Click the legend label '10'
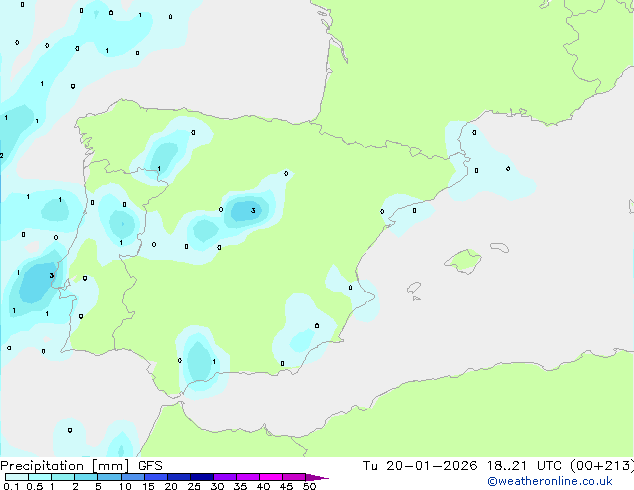 click(125, 486)
